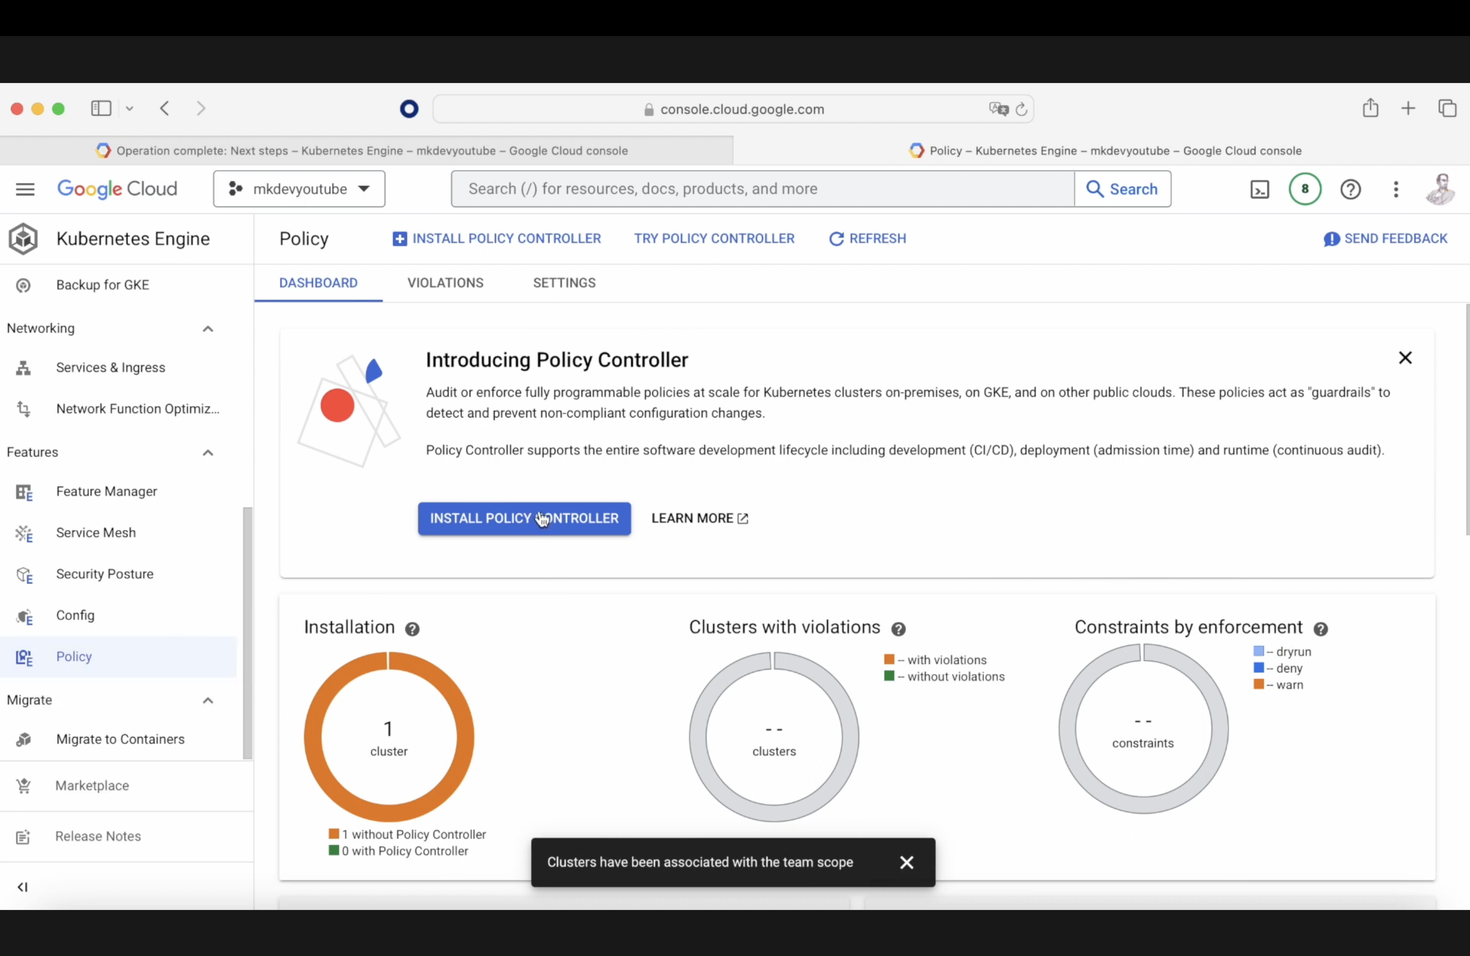Open Feature Manager in the sidebar

tap(106, 492)
